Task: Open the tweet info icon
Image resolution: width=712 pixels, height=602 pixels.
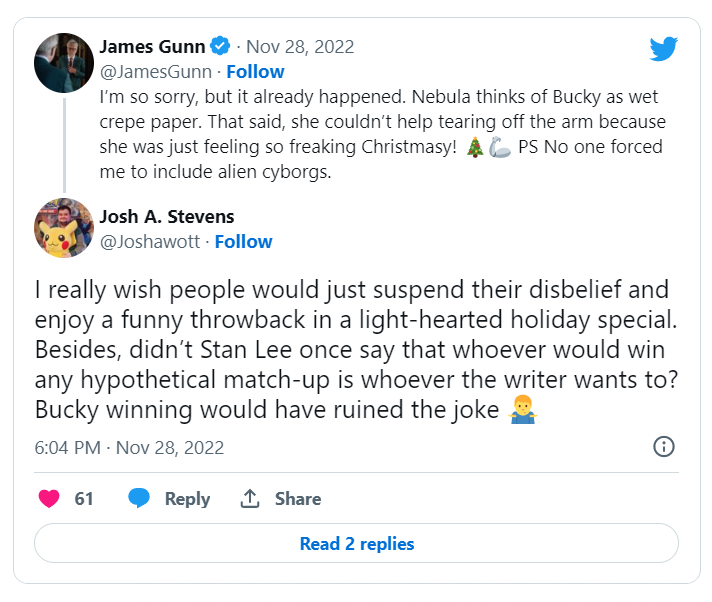Action: point(663,447)
